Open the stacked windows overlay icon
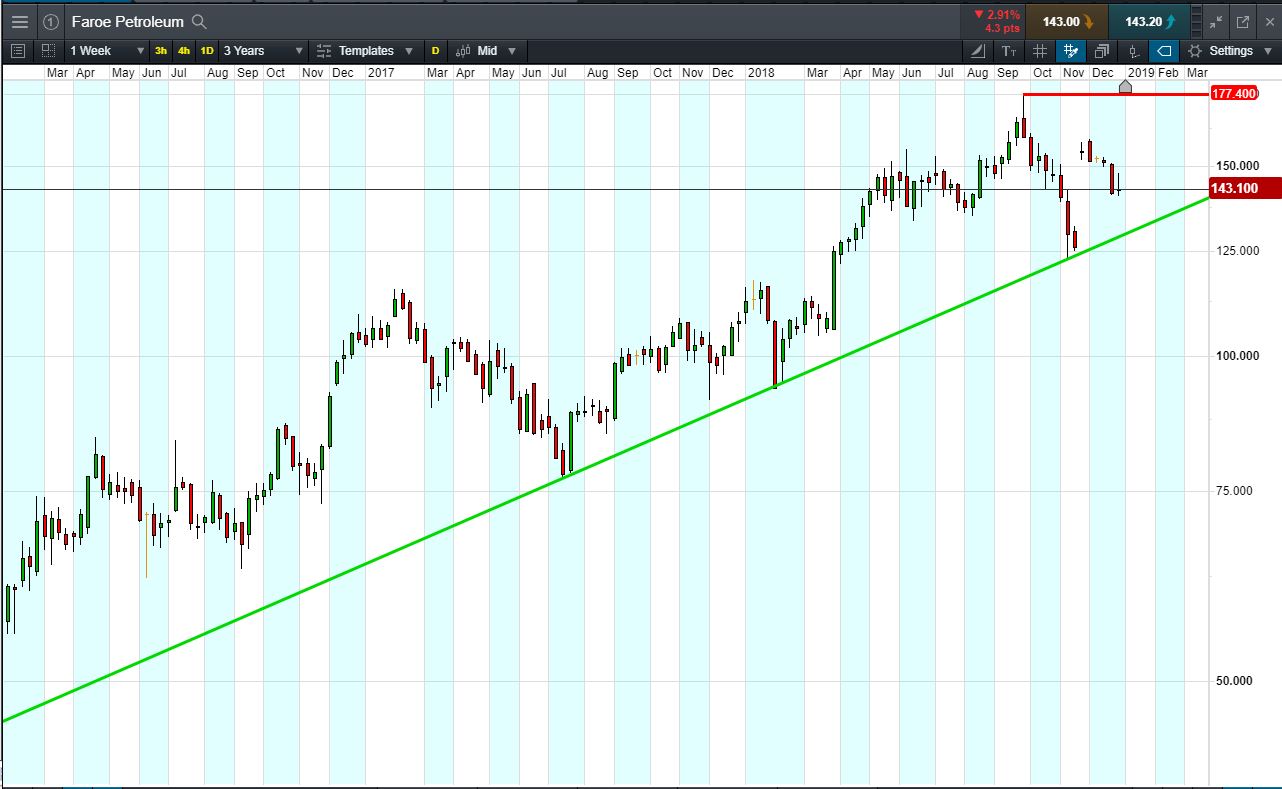Viewport: 1282px width, 789px height. click(1102, 51)
